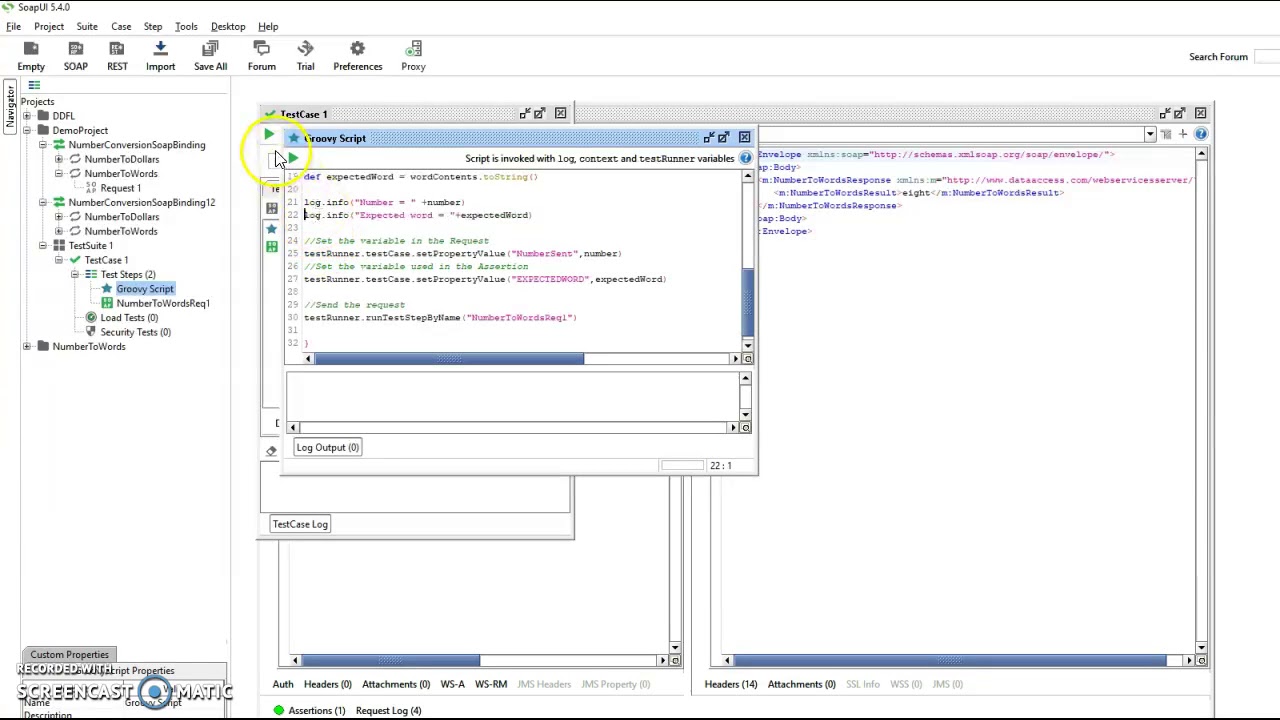Open the WS-RM tab

click(491, 684)
